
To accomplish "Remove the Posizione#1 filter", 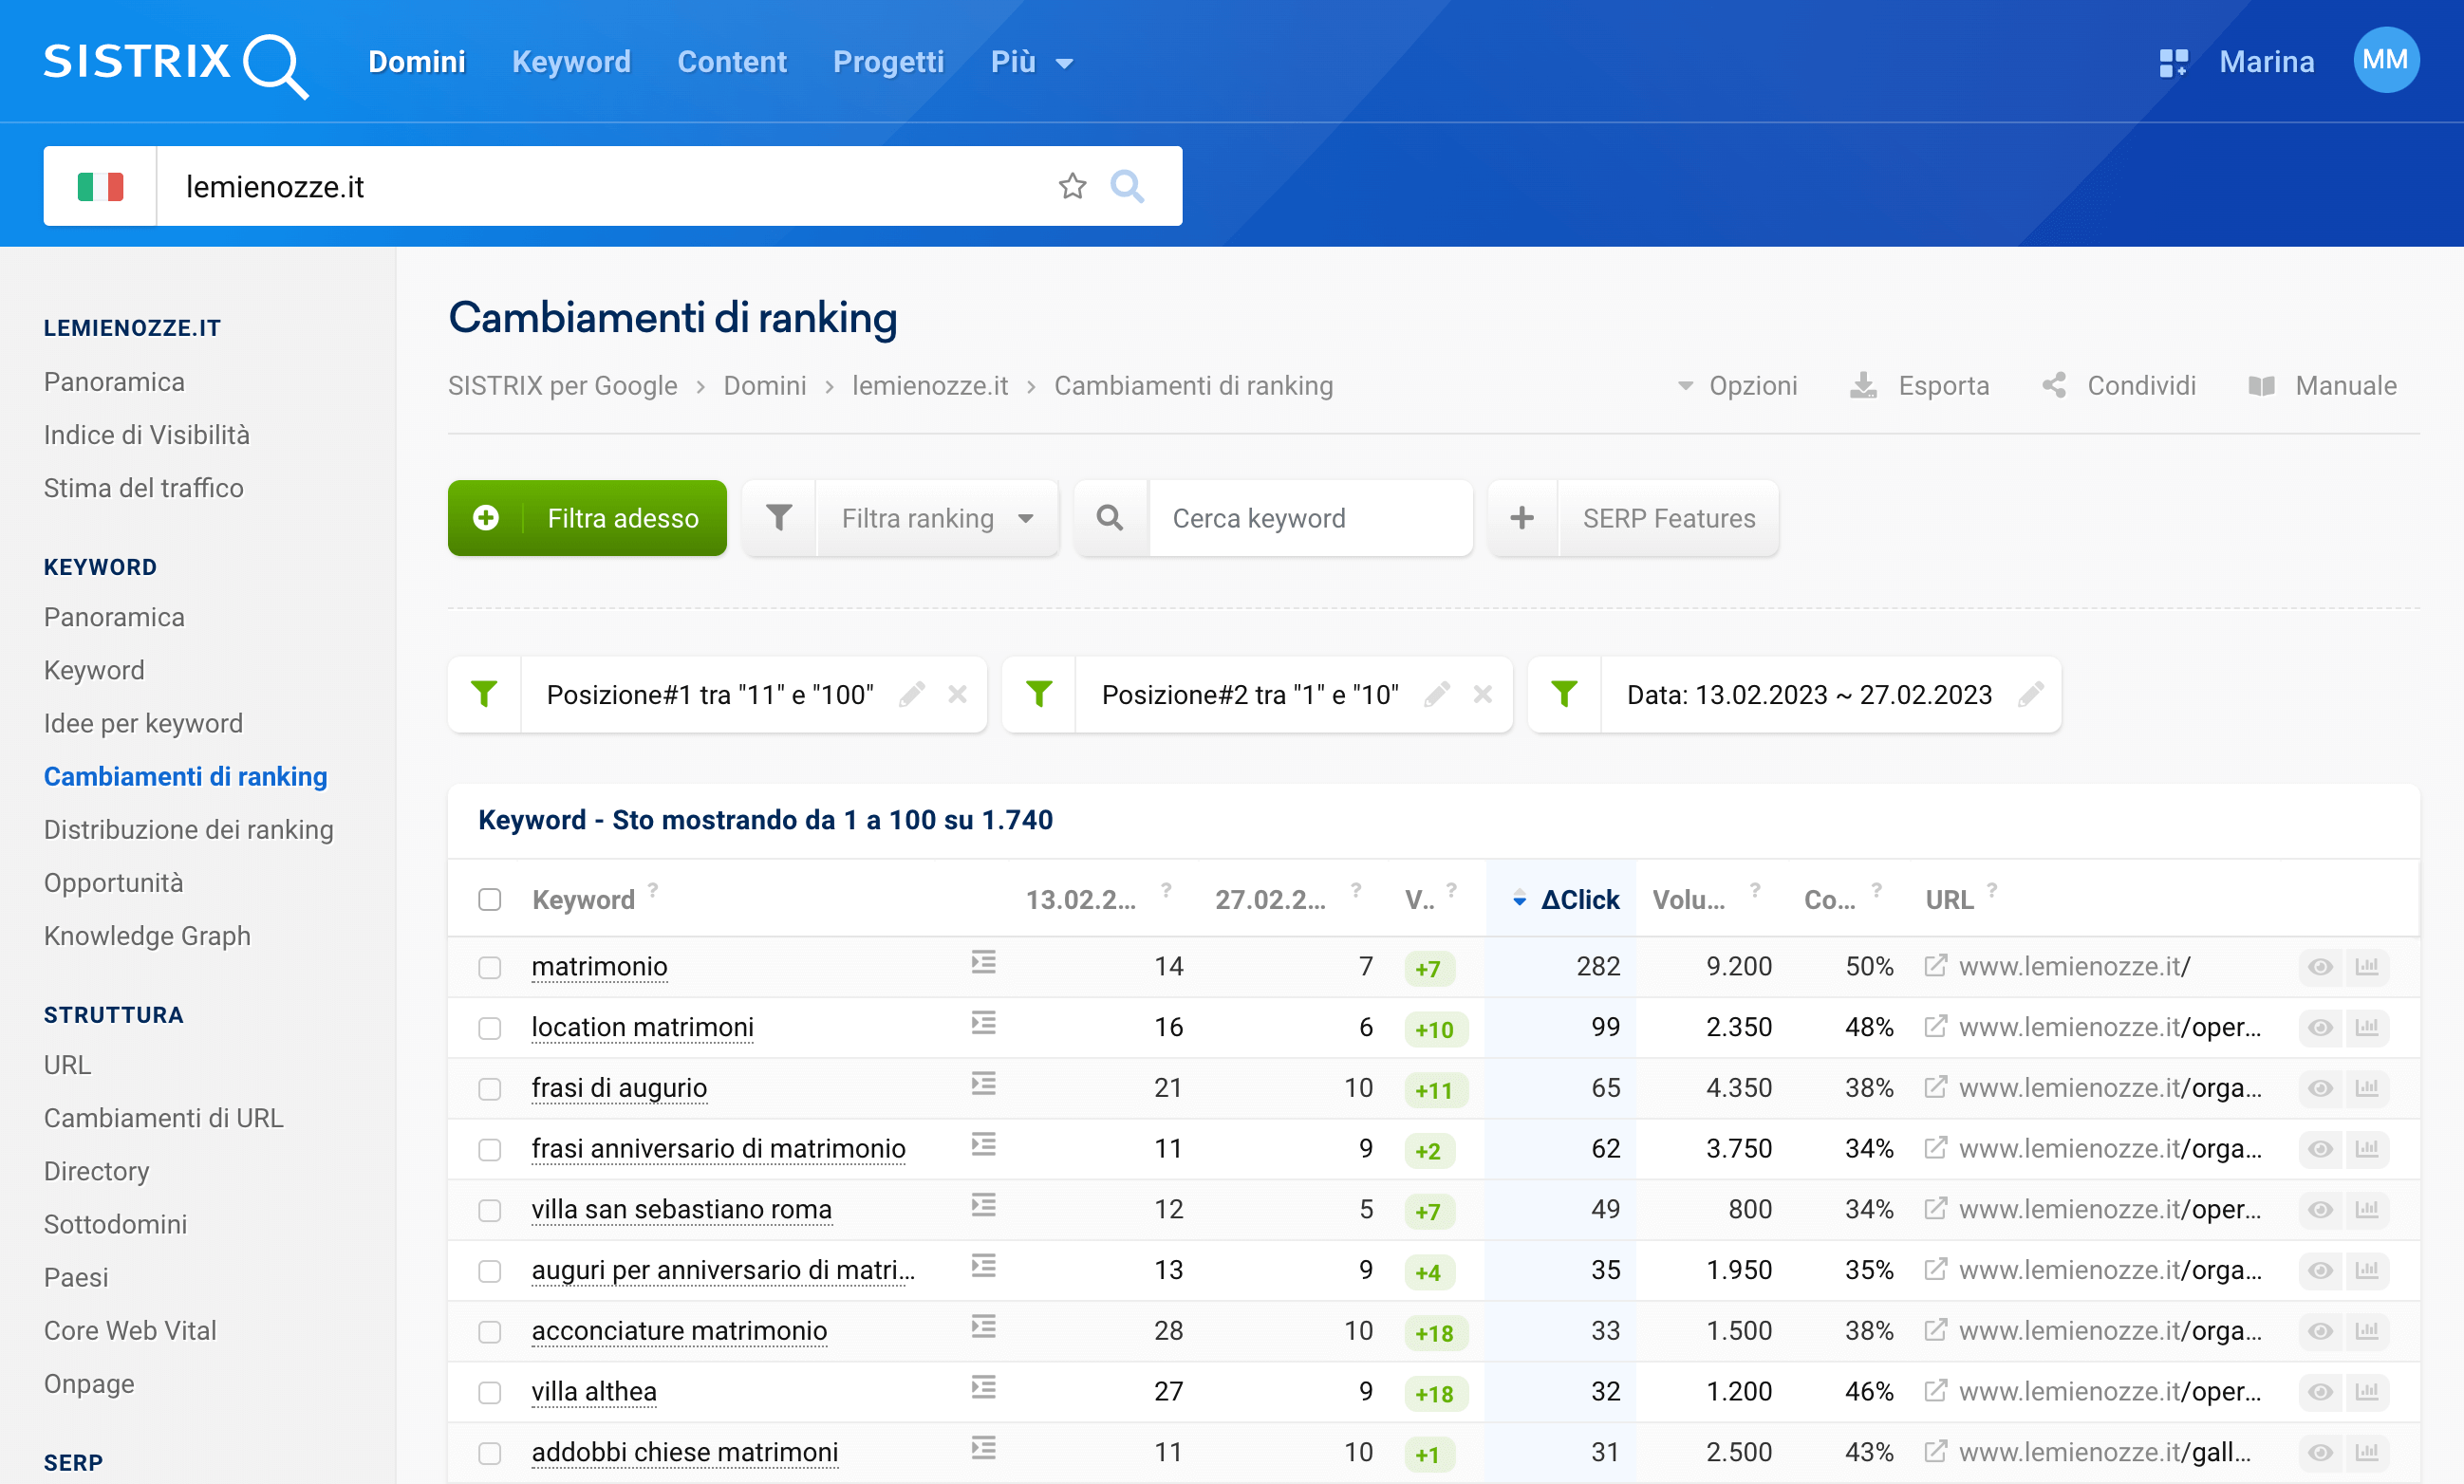I will click(957, 694).
